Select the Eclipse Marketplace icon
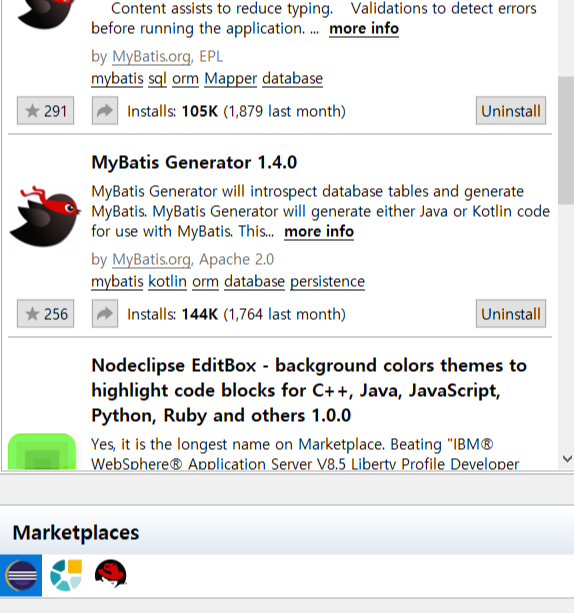The width and height of the screenshot is (574, 613). tap(21, 575)
